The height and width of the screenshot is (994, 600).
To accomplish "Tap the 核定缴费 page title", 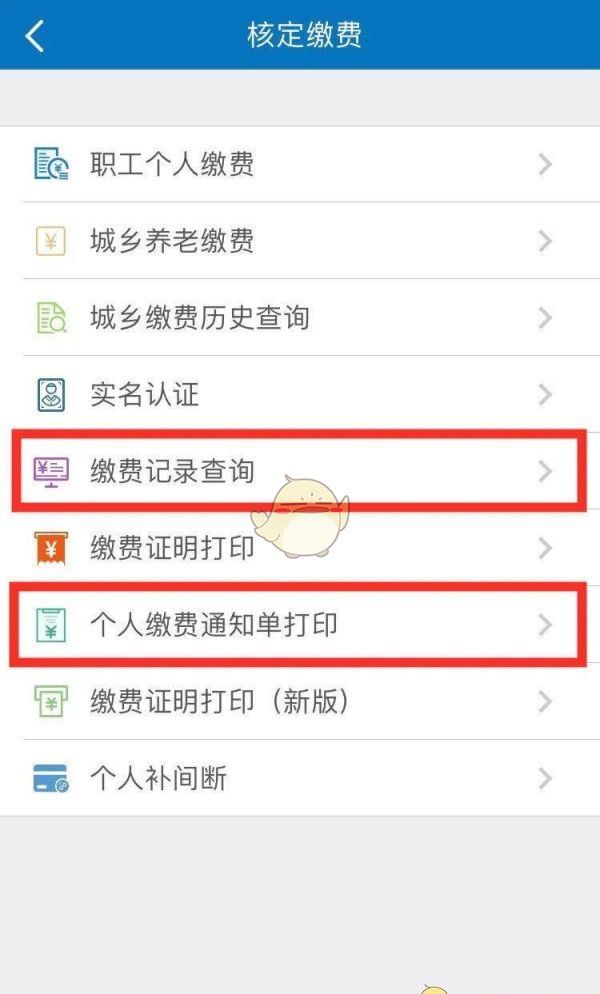I will pos(304,35).
